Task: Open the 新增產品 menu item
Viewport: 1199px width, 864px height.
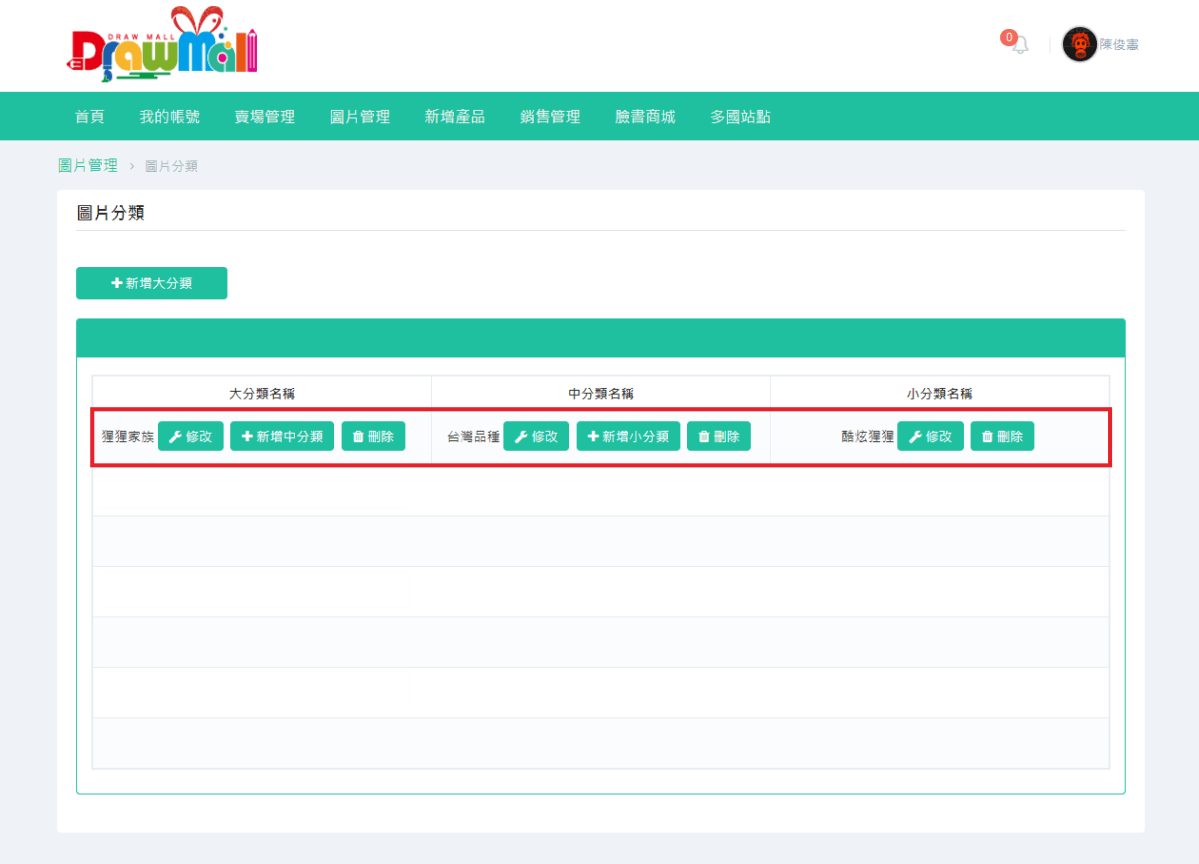Action: [x=454, y=117]
